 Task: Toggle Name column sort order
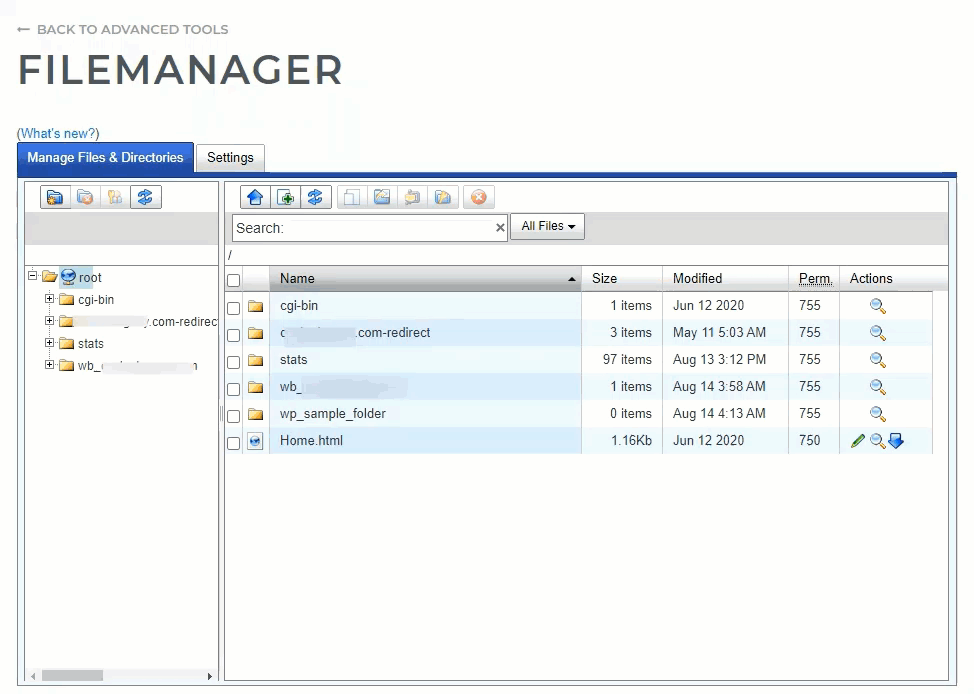300,278
